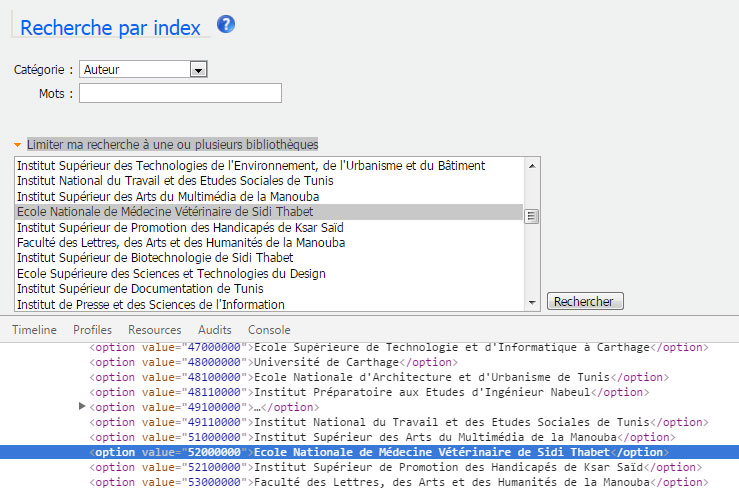Select option node value 47000000 in DOM

point(399,347)
